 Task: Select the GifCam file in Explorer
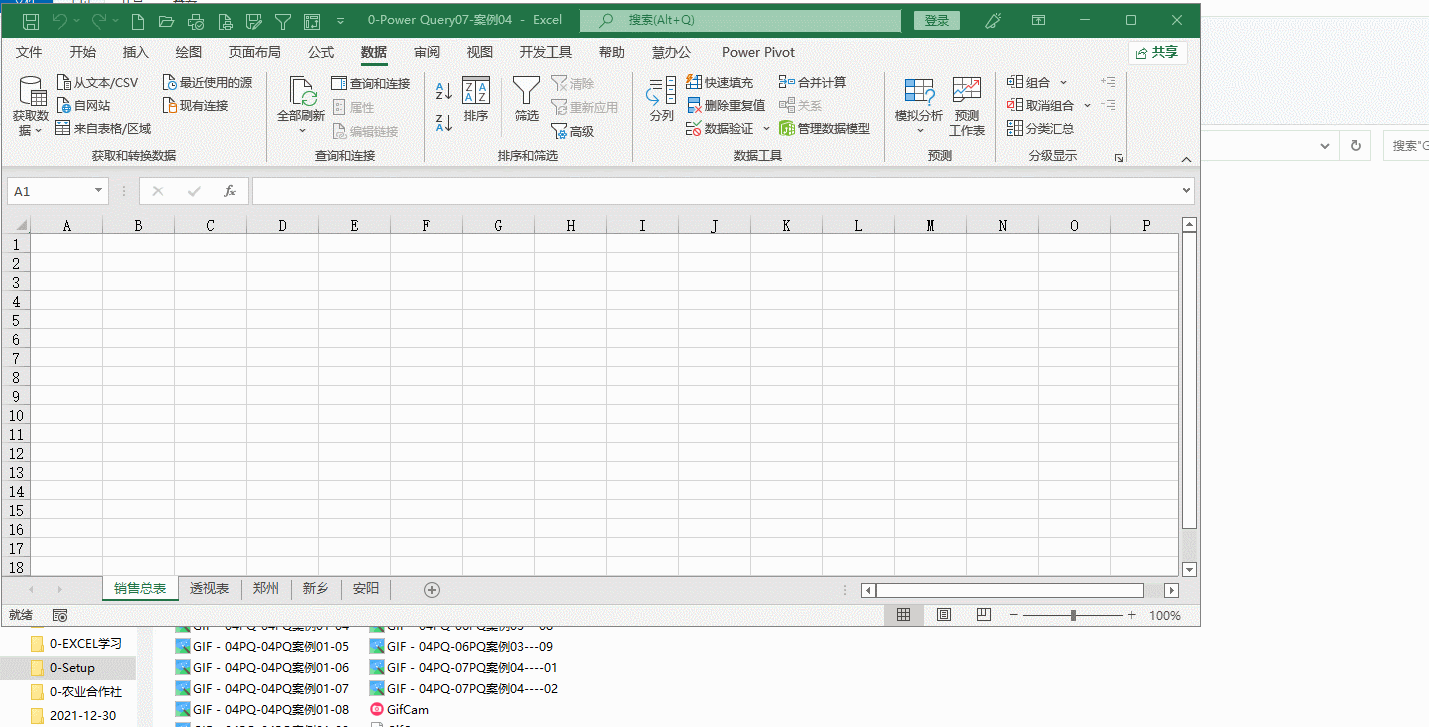point(399,709)
